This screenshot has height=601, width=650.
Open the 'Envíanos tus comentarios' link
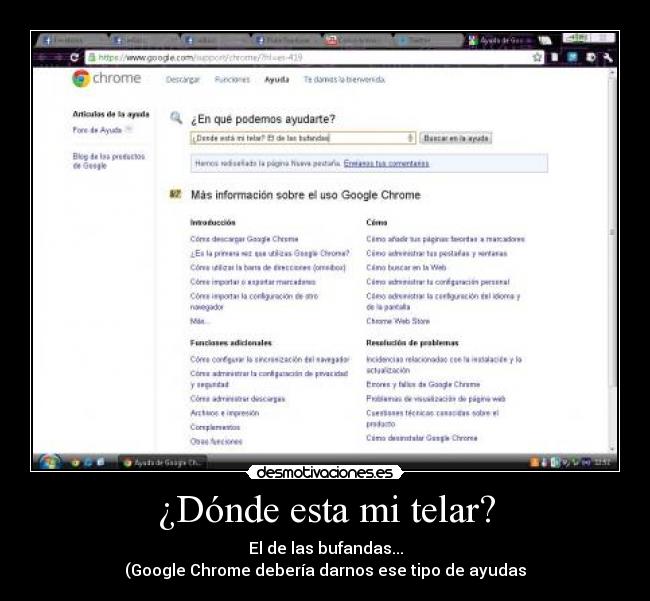(386, 163)
